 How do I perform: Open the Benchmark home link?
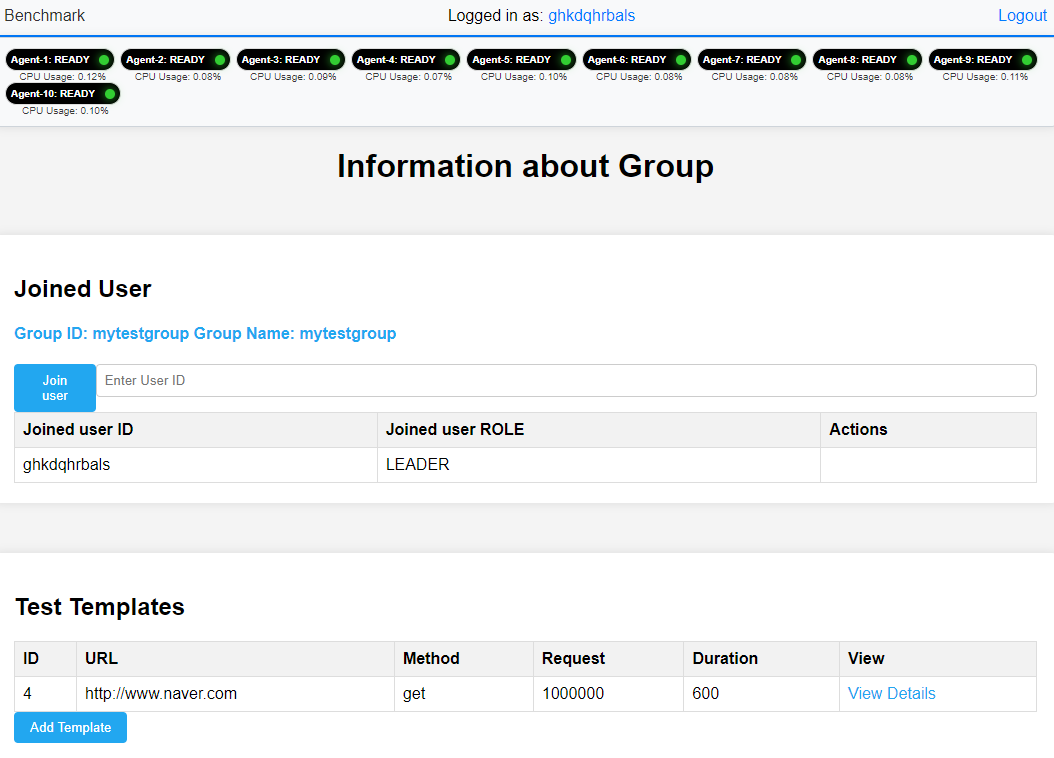click(44, 15)
